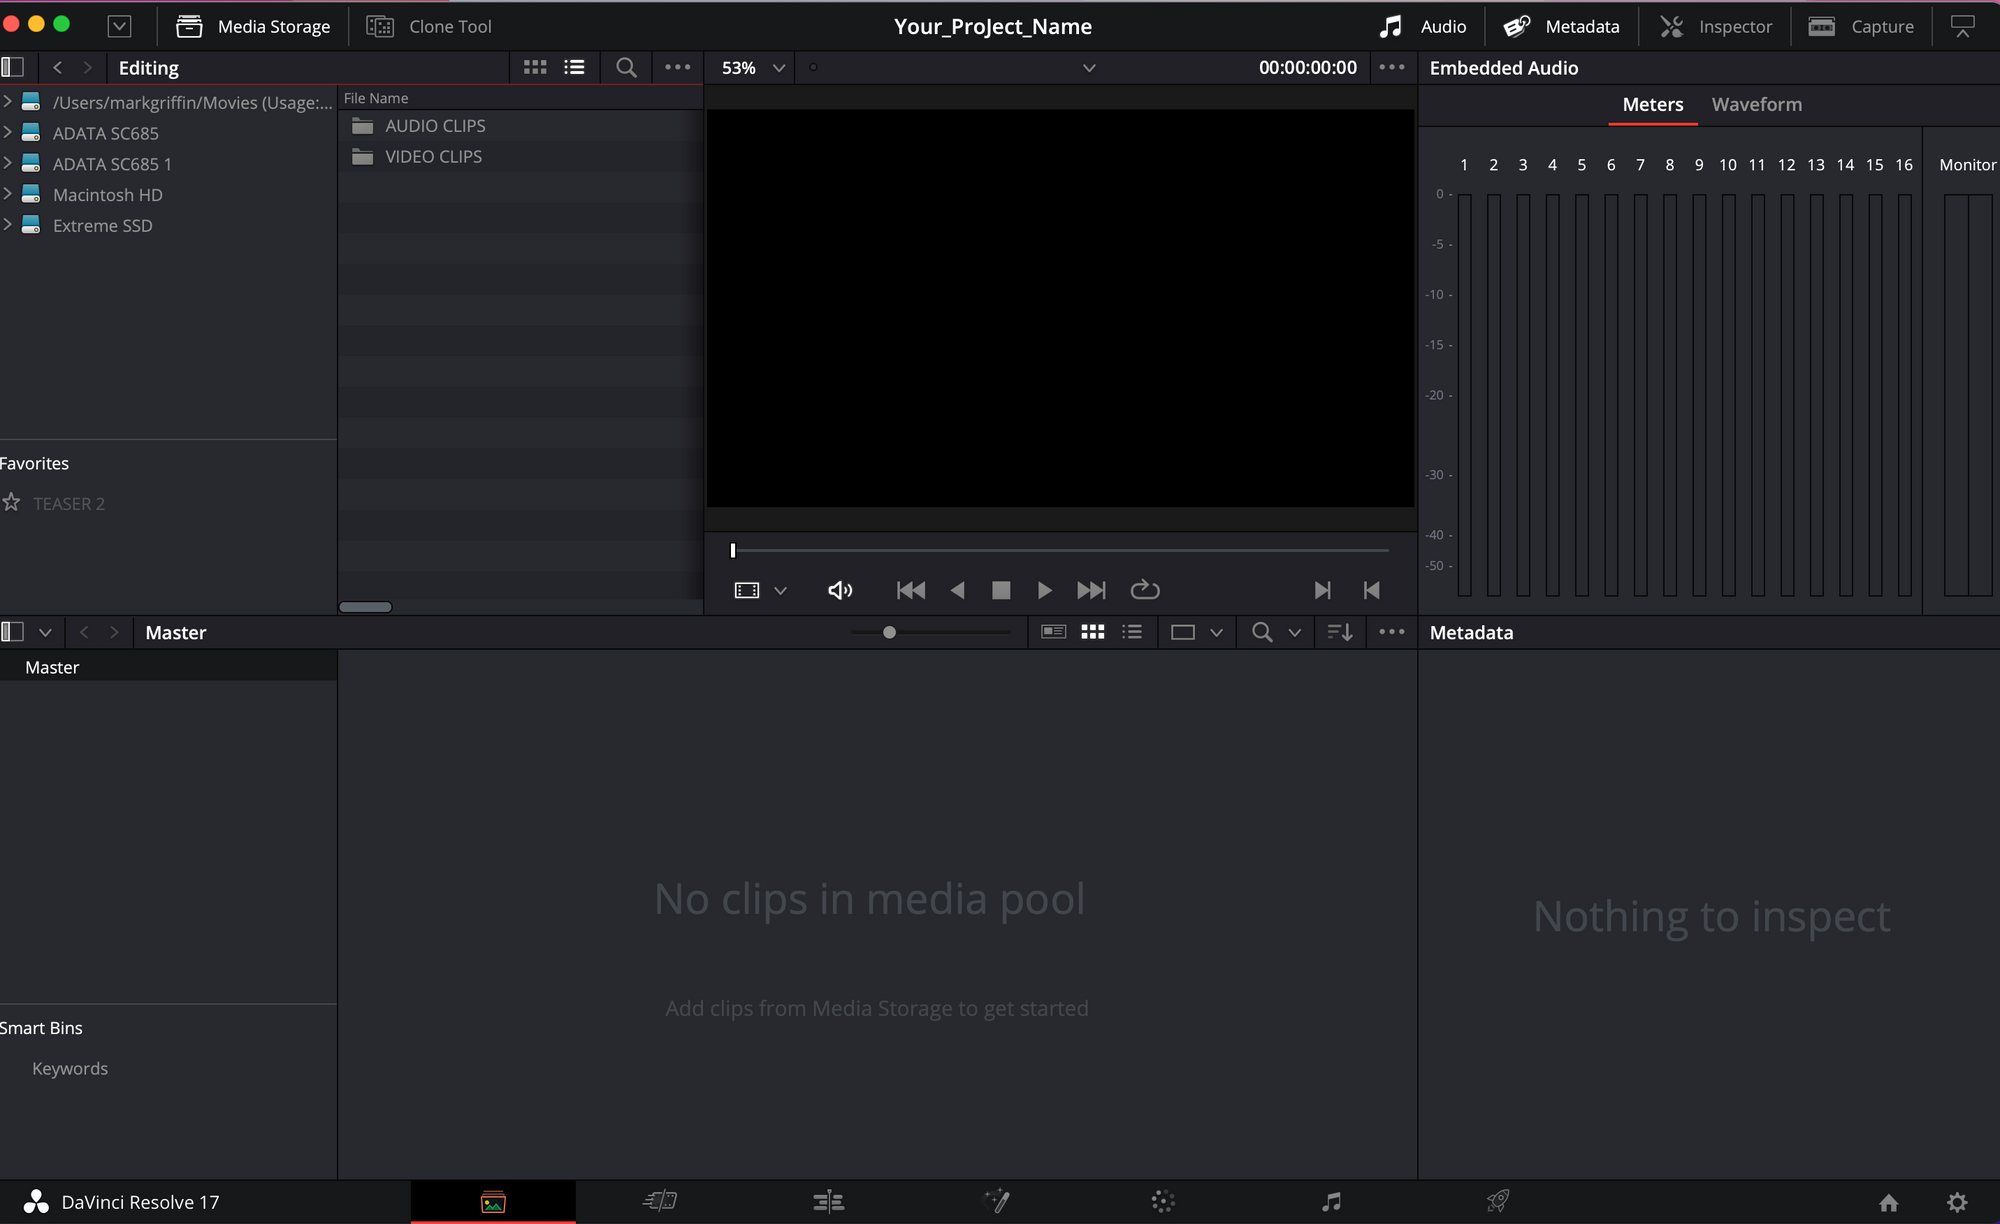Toggle loop playback in viewer
Viewport: 2000px width, 1224px height.
pyautogui.click(x=1144, y=590)
